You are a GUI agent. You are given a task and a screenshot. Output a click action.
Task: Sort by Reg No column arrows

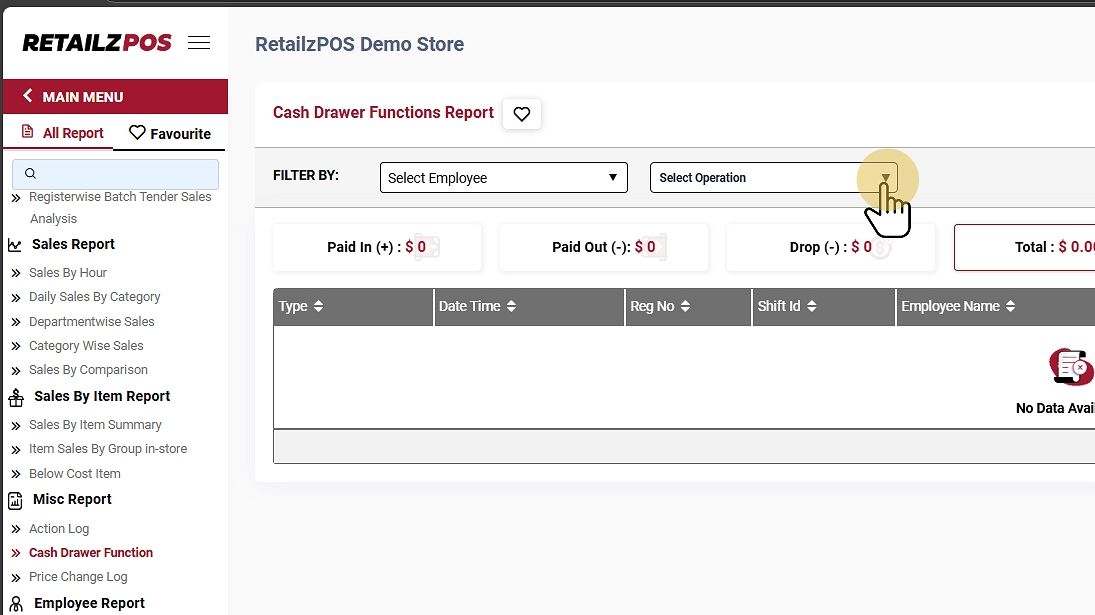686,307
